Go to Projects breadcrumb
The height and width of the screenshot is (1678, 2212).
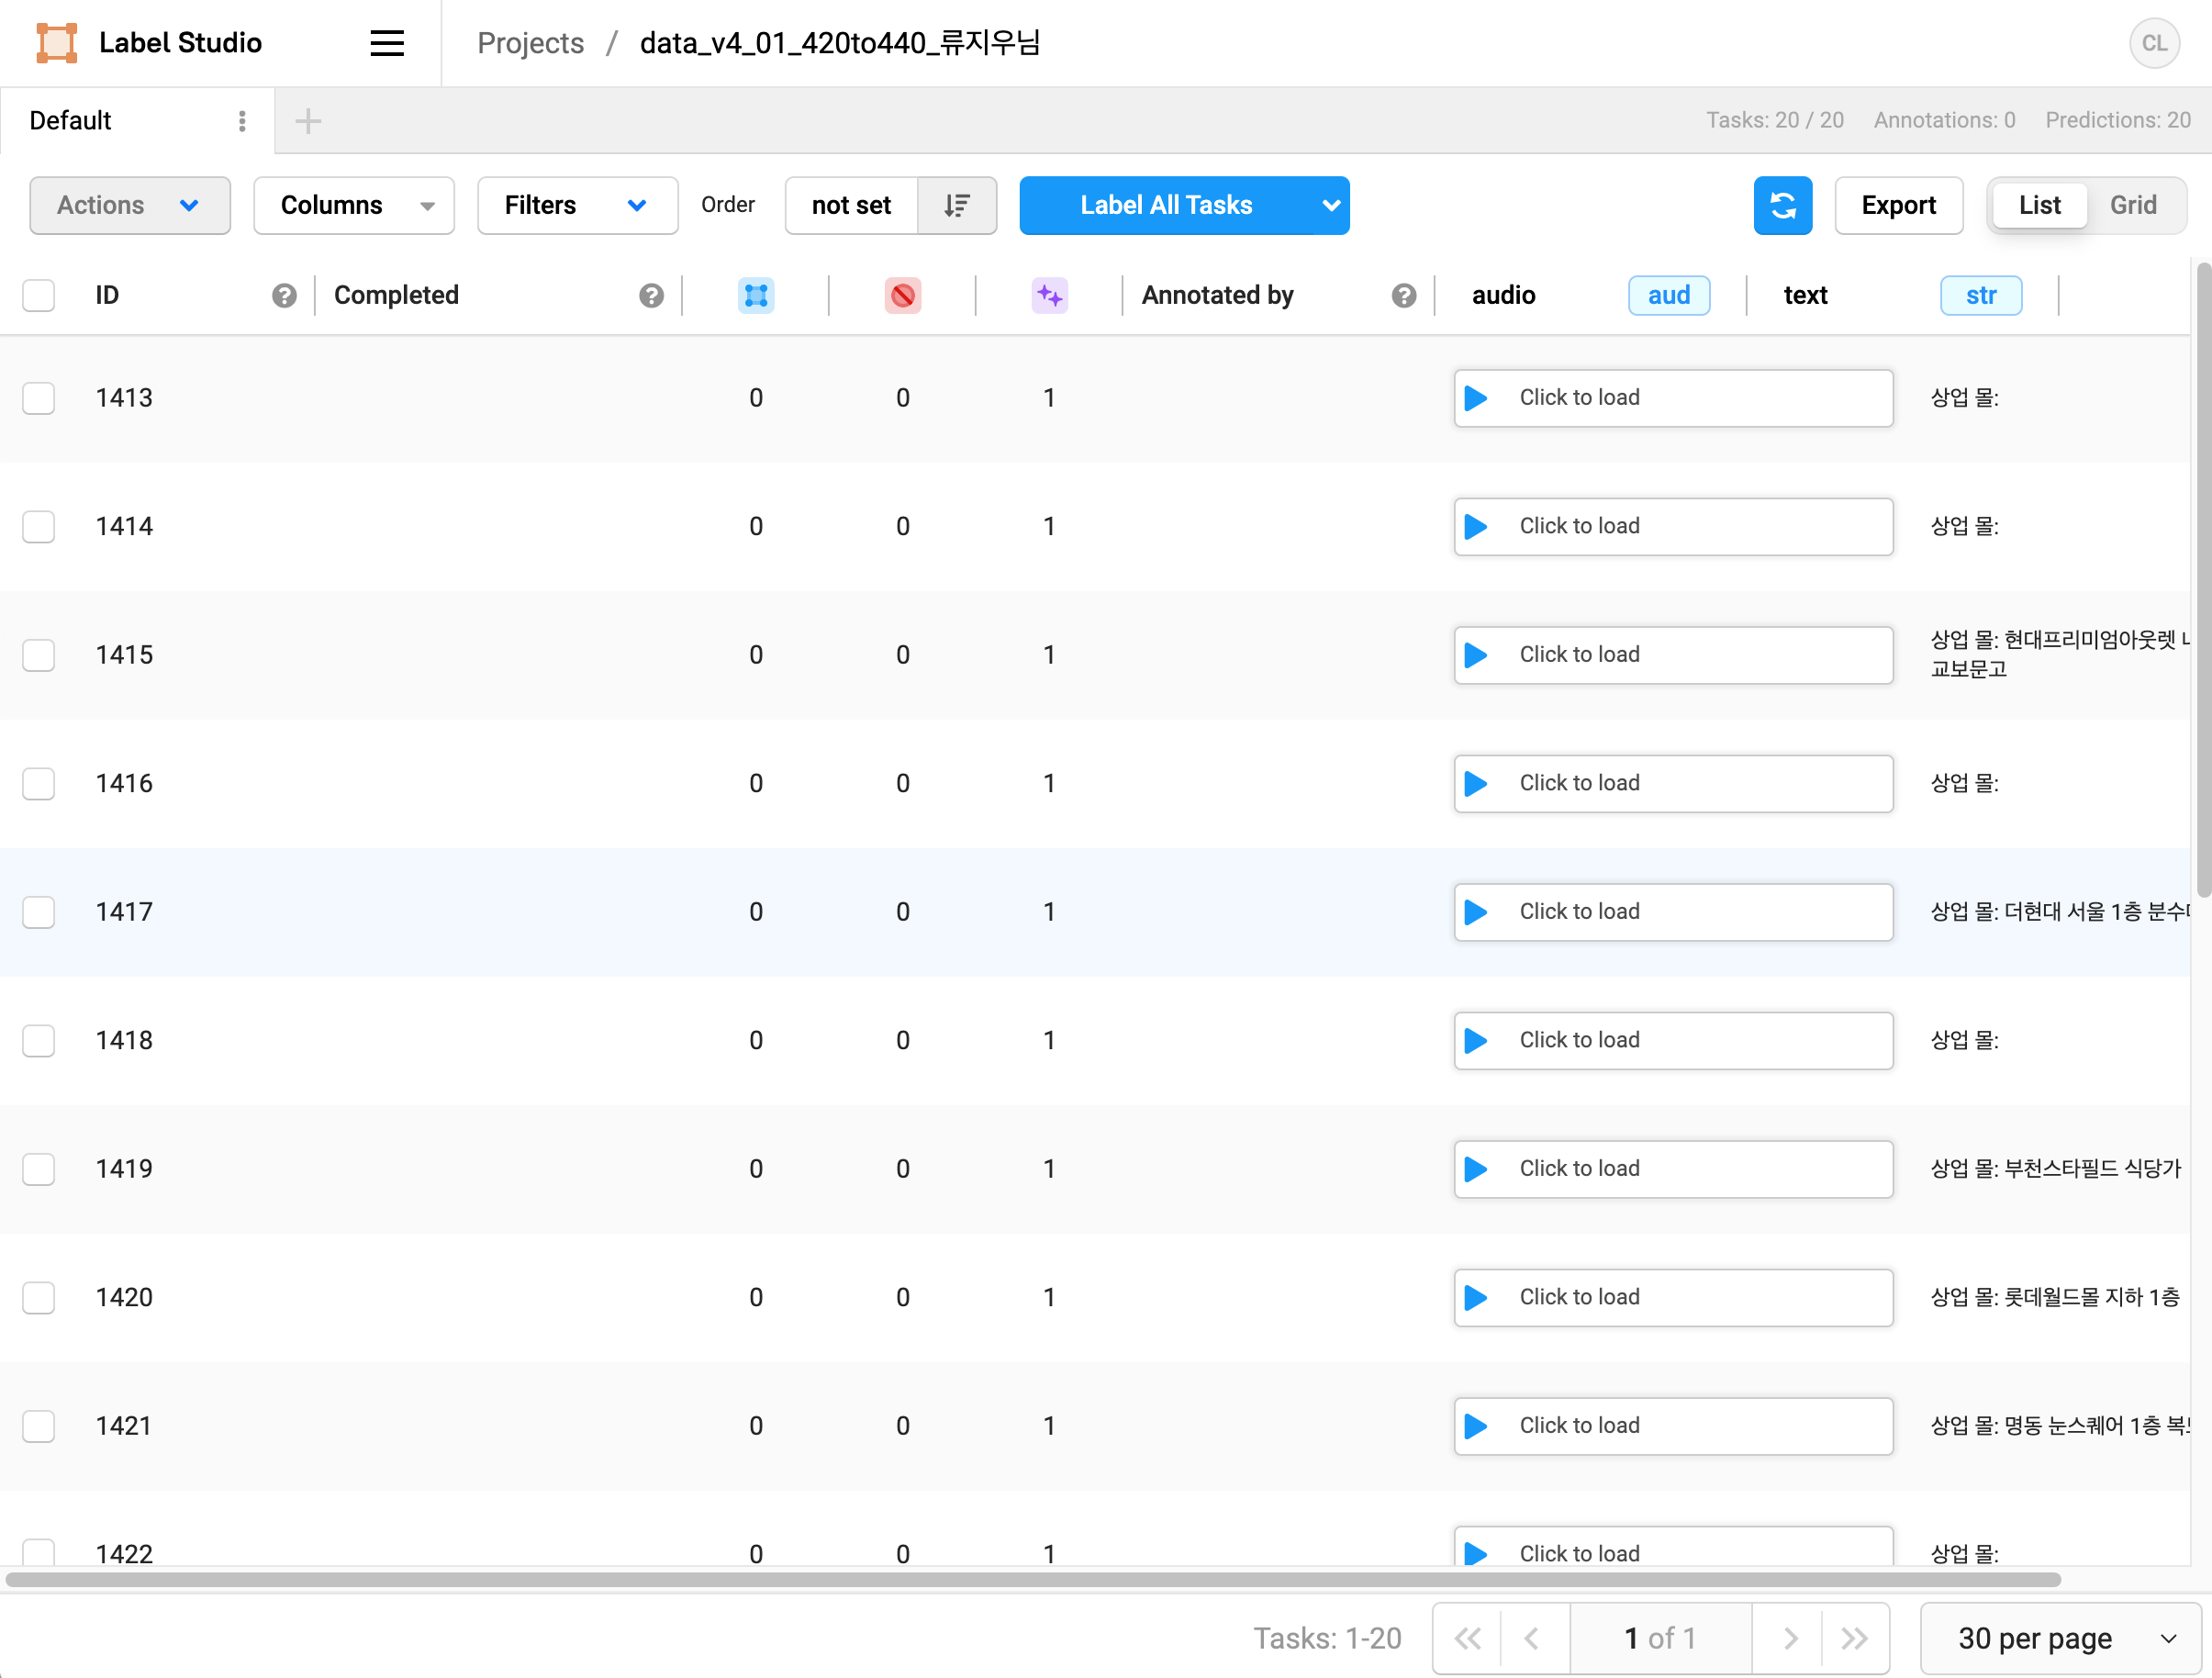point(530,43)
